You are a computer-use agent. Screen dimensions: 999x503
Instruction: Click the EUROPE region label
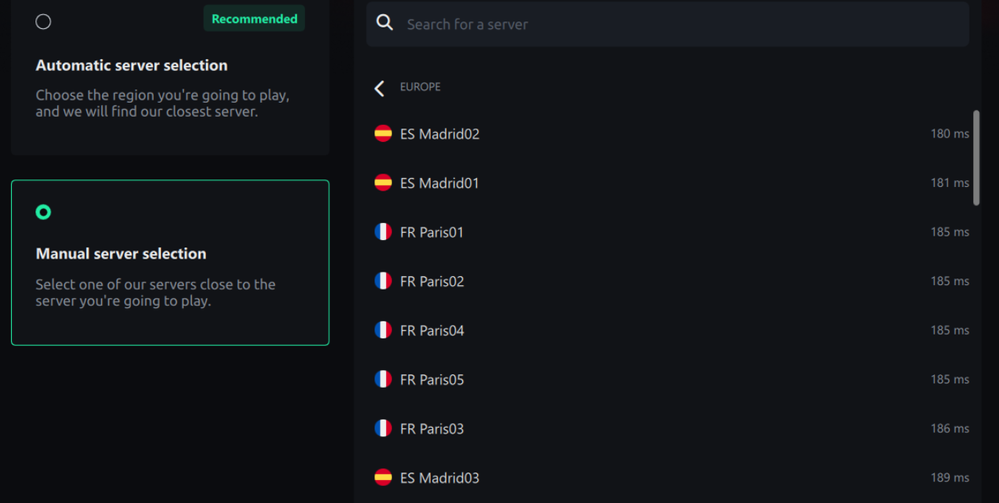point(420,87)
